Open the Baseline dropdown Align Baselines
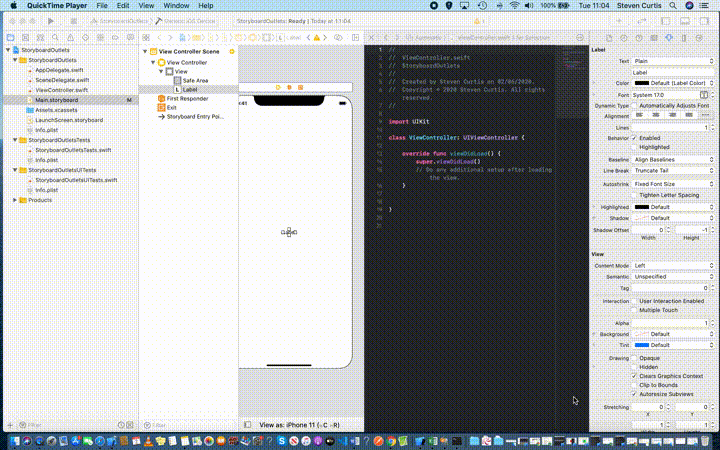The height and width of the screenshot is (450, 720). coord(673,159)
